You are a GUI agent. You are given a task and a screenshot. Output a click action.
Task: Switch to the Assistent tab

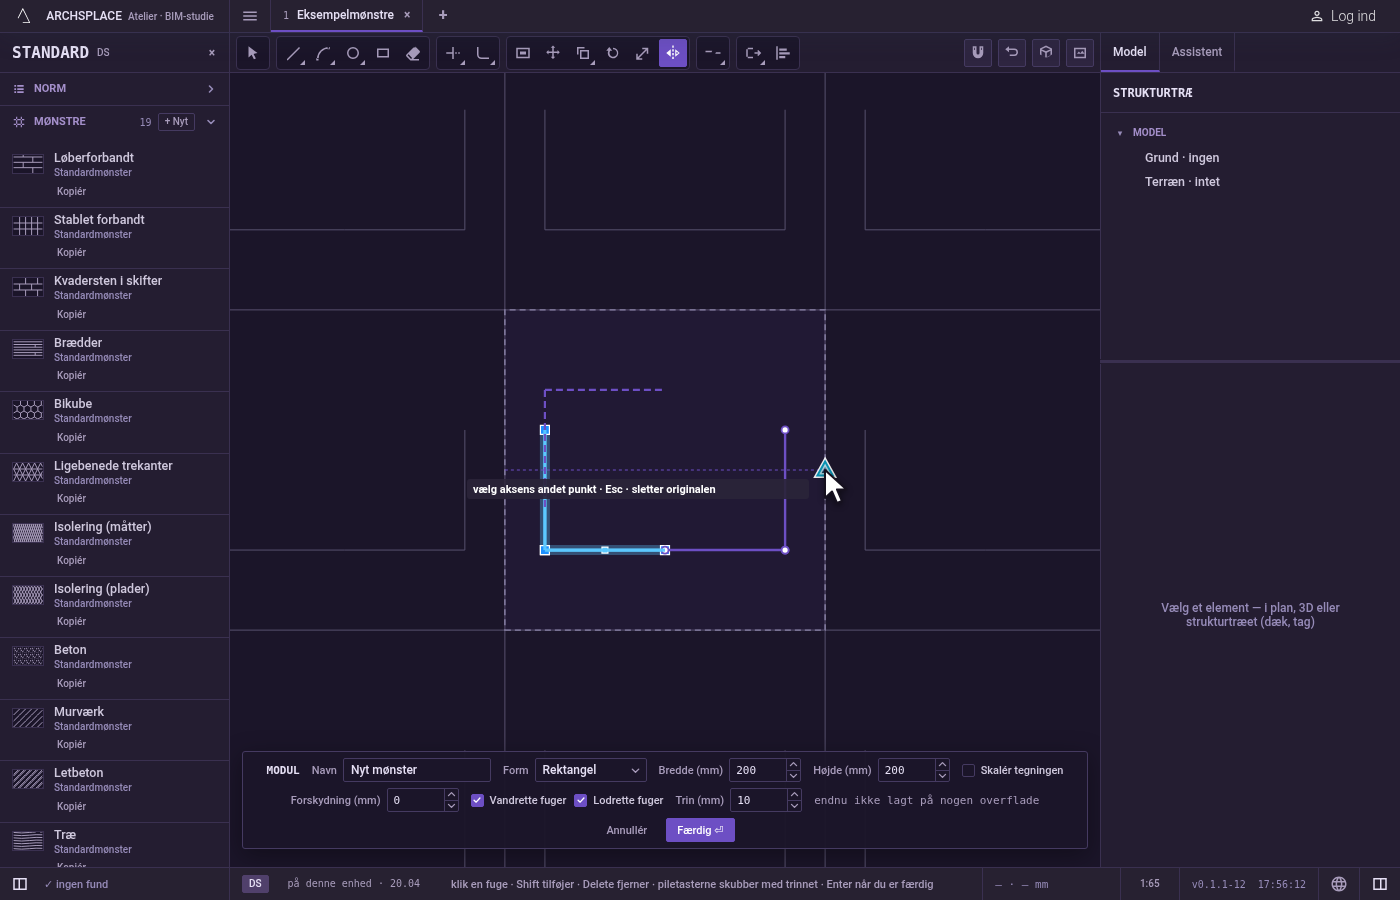click(1197, 52)
